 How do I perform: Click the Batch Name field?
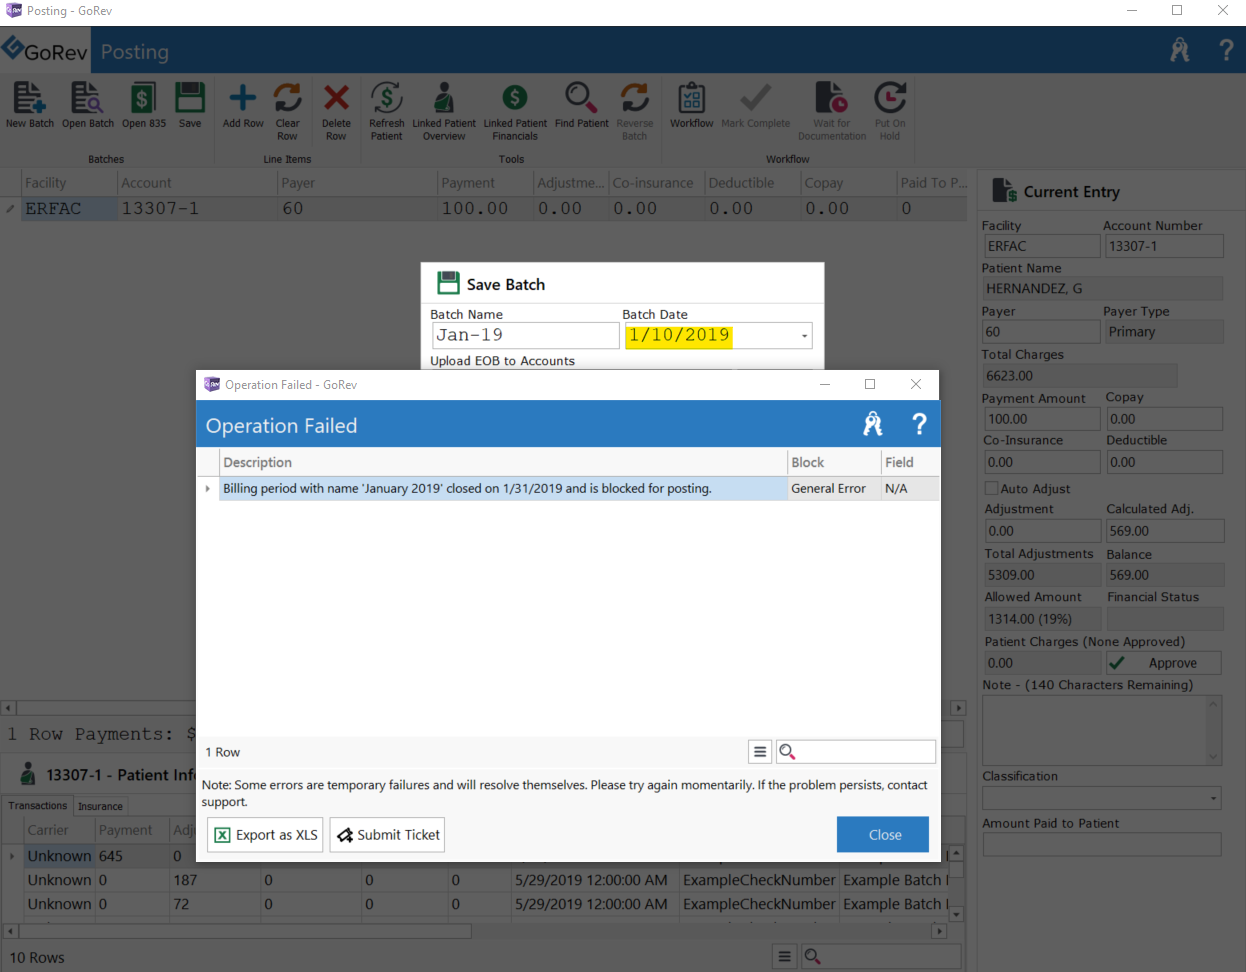pos(525,336)
